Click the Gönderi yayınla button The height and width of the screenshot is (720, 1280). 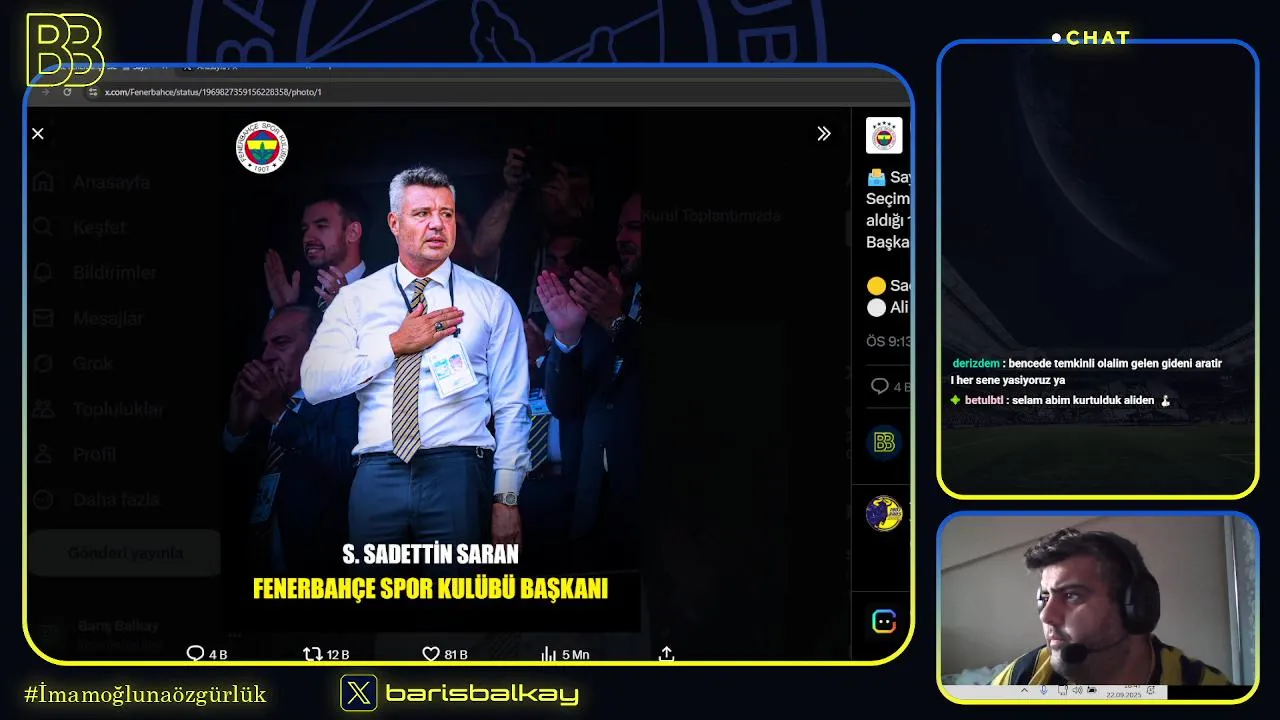(125, 552)
